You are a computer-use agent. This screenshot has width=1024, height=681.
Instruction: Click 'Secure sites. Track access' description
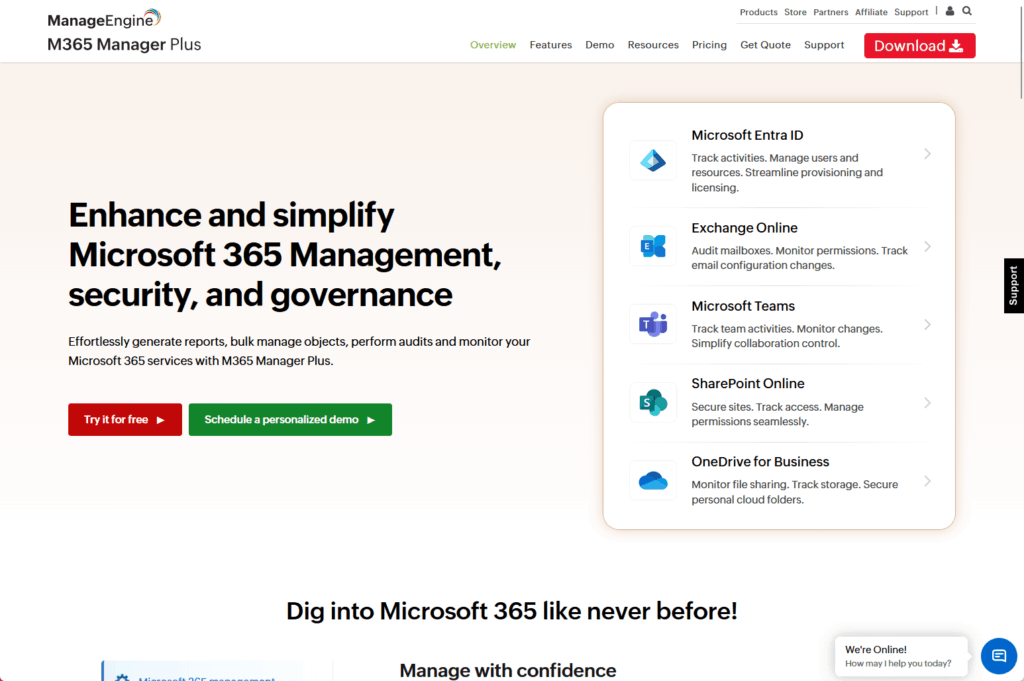point(777,414)
